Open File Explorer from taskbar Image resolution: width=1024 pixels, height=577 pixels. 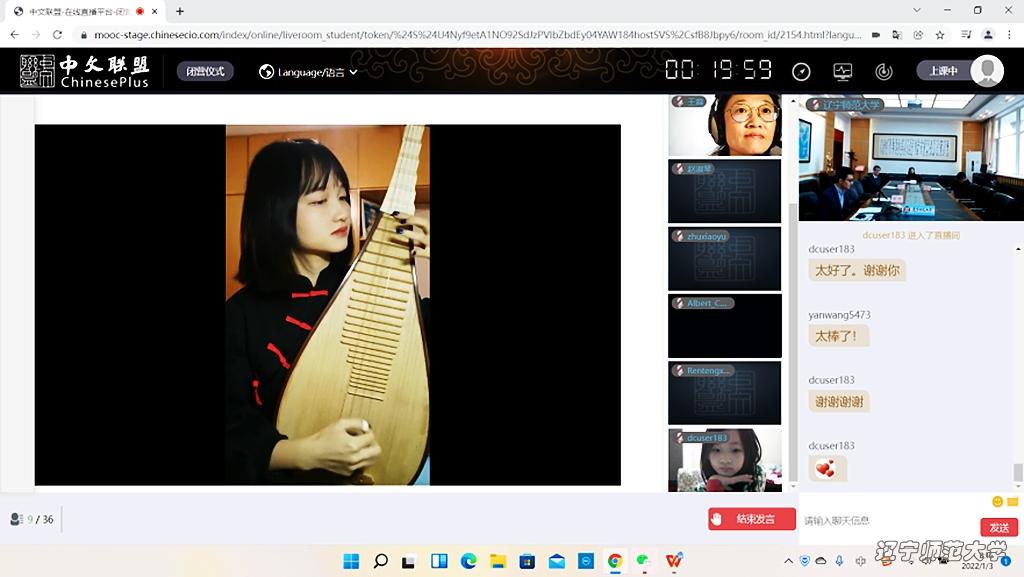(x=498, y=561)
